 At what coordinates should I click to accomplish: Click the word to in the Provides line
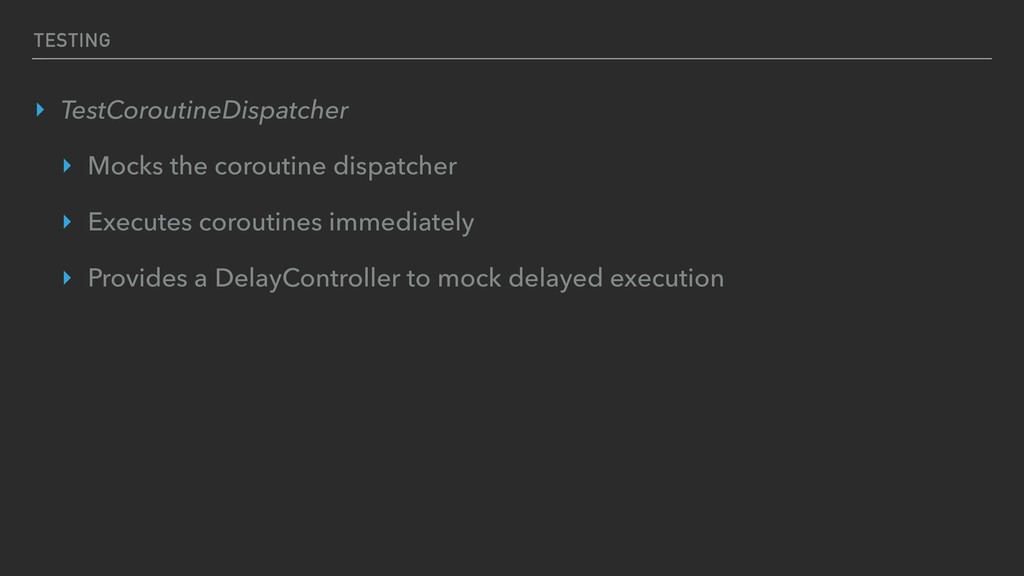tap(419, 279)
